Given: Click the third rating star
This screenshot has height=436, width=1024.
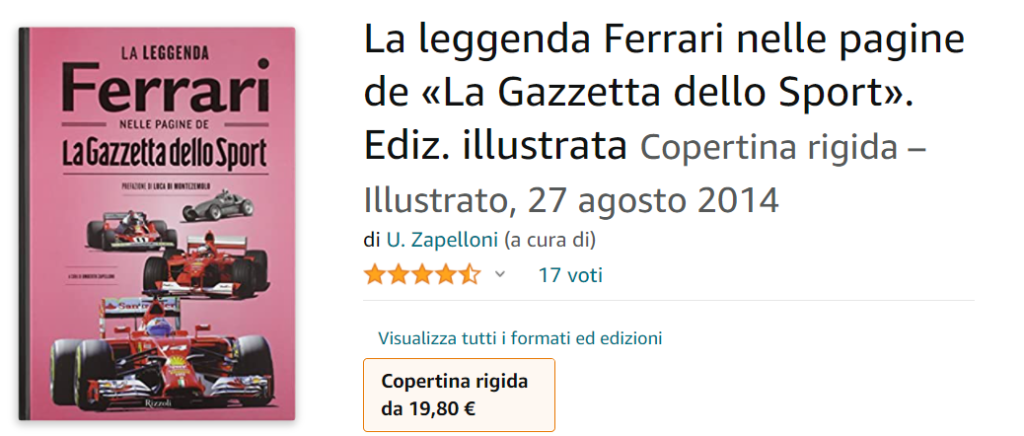Looking at the screenshot, I should click(x=422, y=275).
